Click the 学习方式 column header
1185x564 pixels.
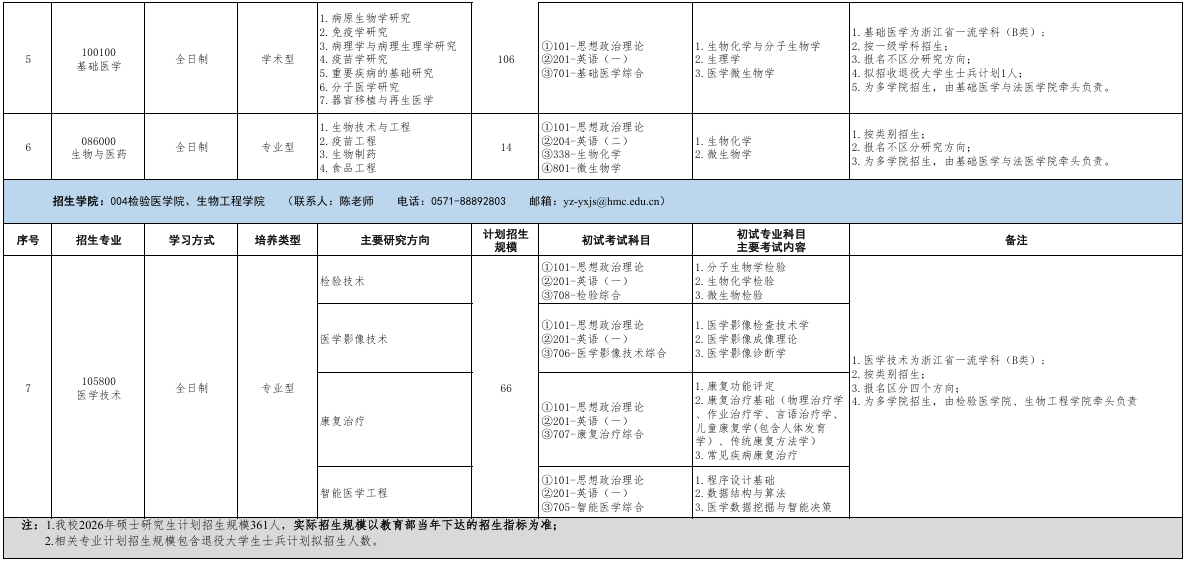191,241
